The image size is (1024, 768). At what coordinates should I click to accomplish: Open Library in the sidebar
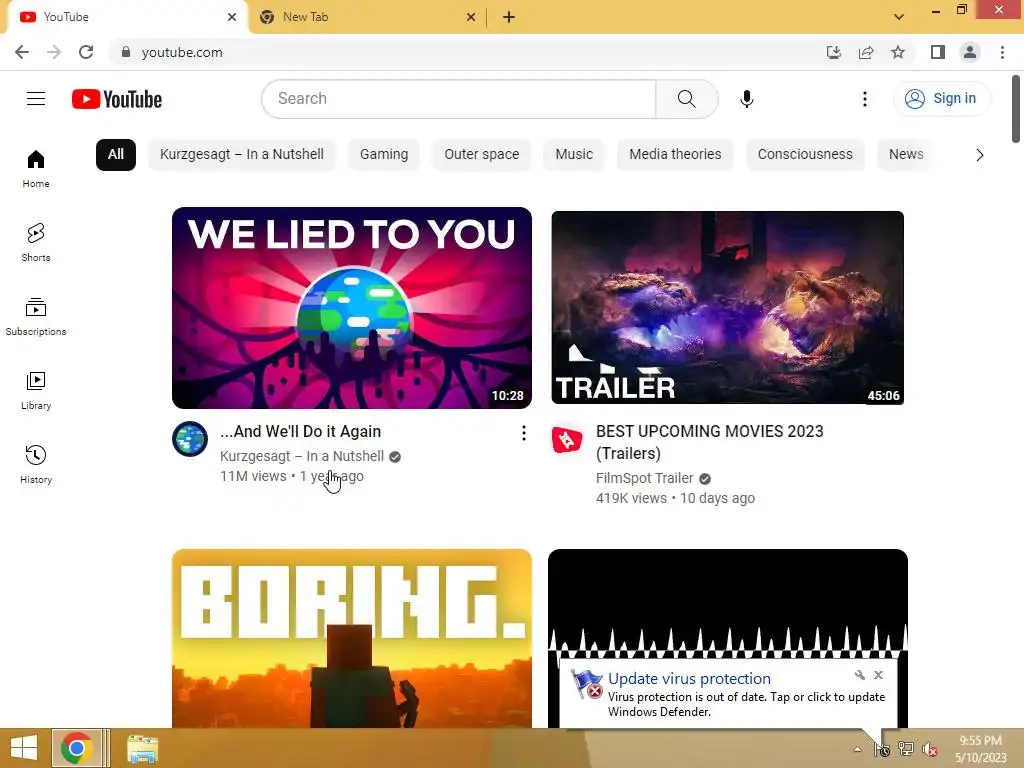36,391
